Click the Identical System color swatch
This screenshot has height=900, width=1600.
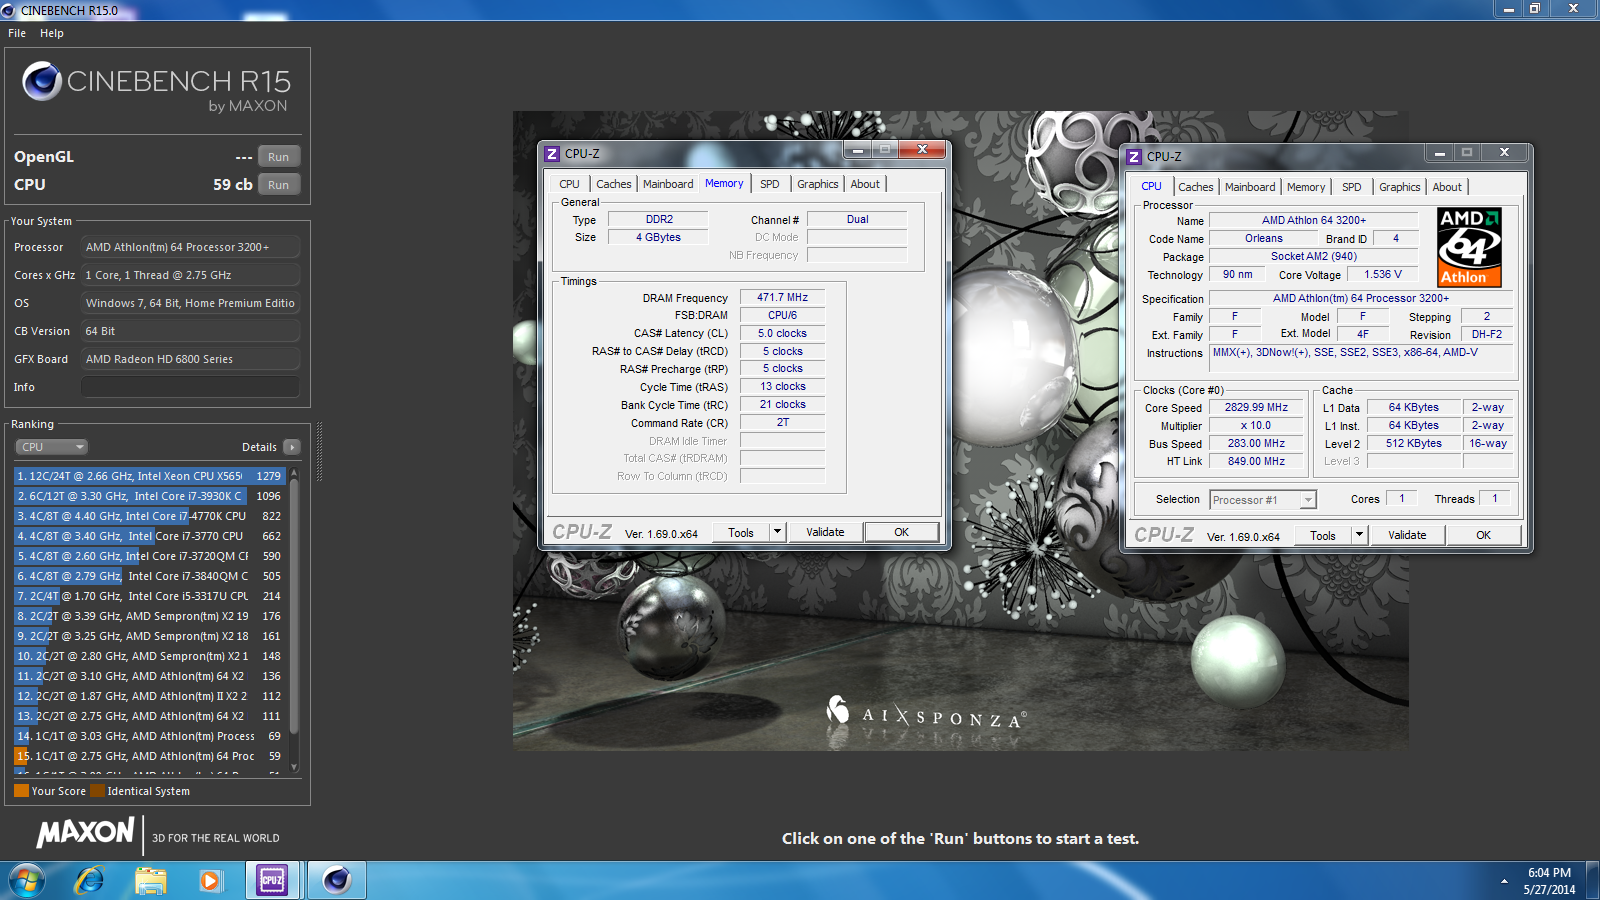click(x=97, y=791)
